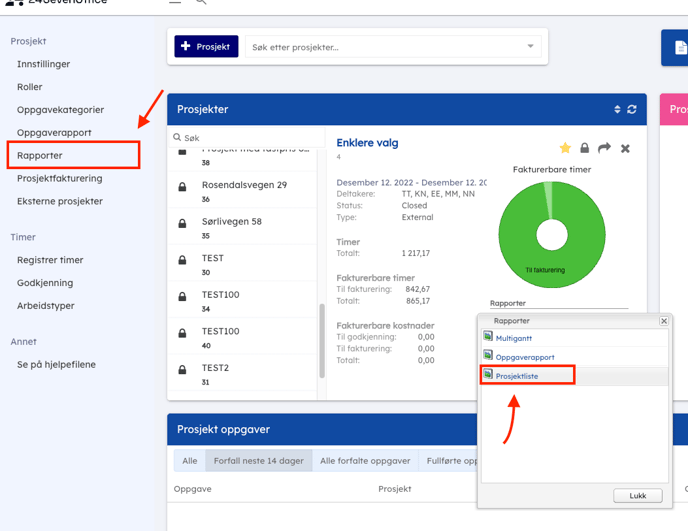Screen dimensions: 688x531
Task: Click the Multigantt report icon
Action: (x=488, y=337)
